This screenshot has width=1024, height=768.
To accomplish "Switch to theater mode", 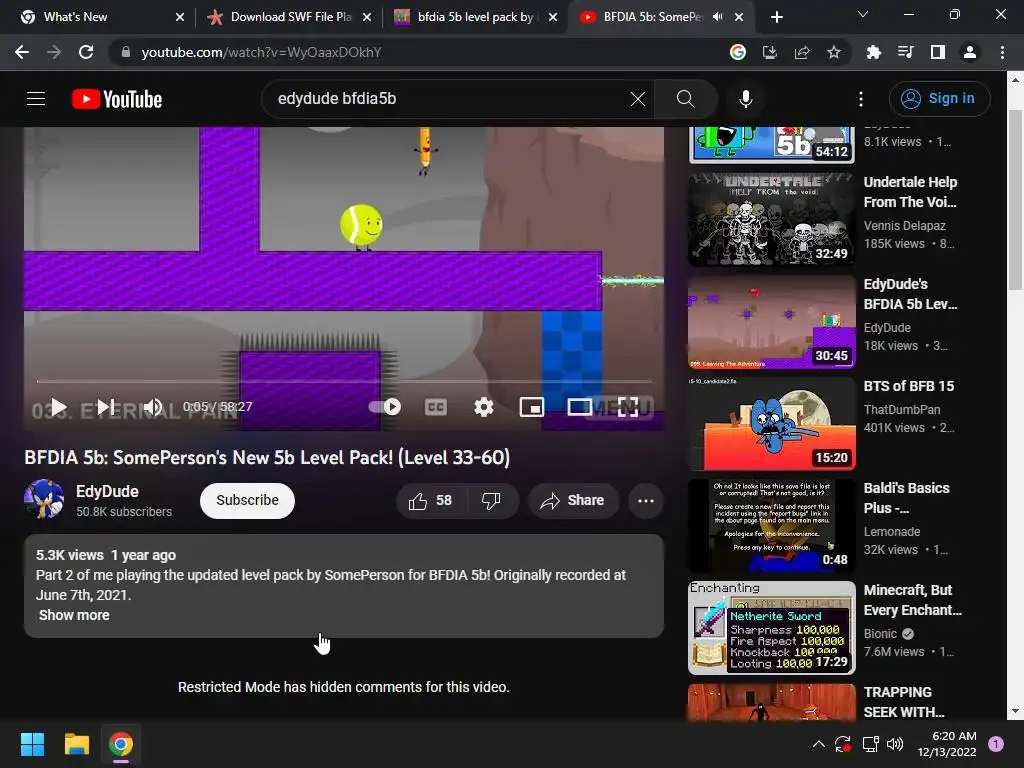I will pos(580,407).
